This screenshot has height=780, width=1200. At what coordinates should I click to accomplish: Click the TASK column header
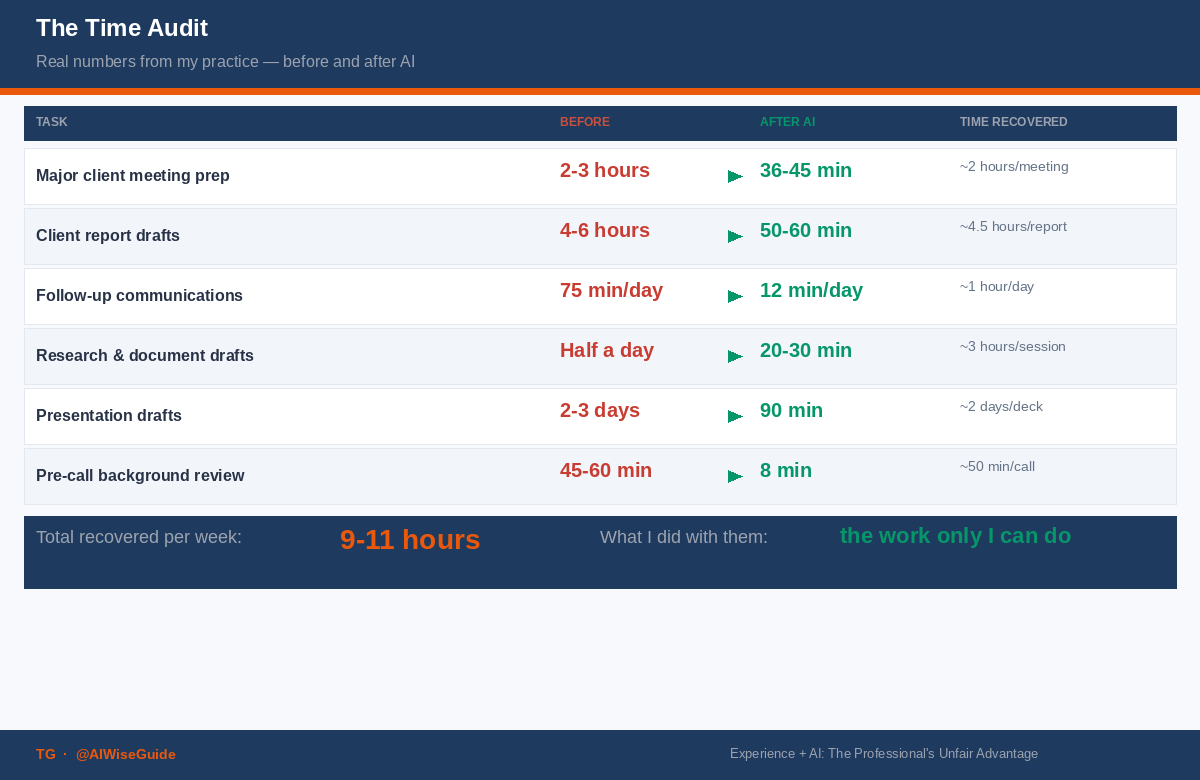tap(52, 122)
